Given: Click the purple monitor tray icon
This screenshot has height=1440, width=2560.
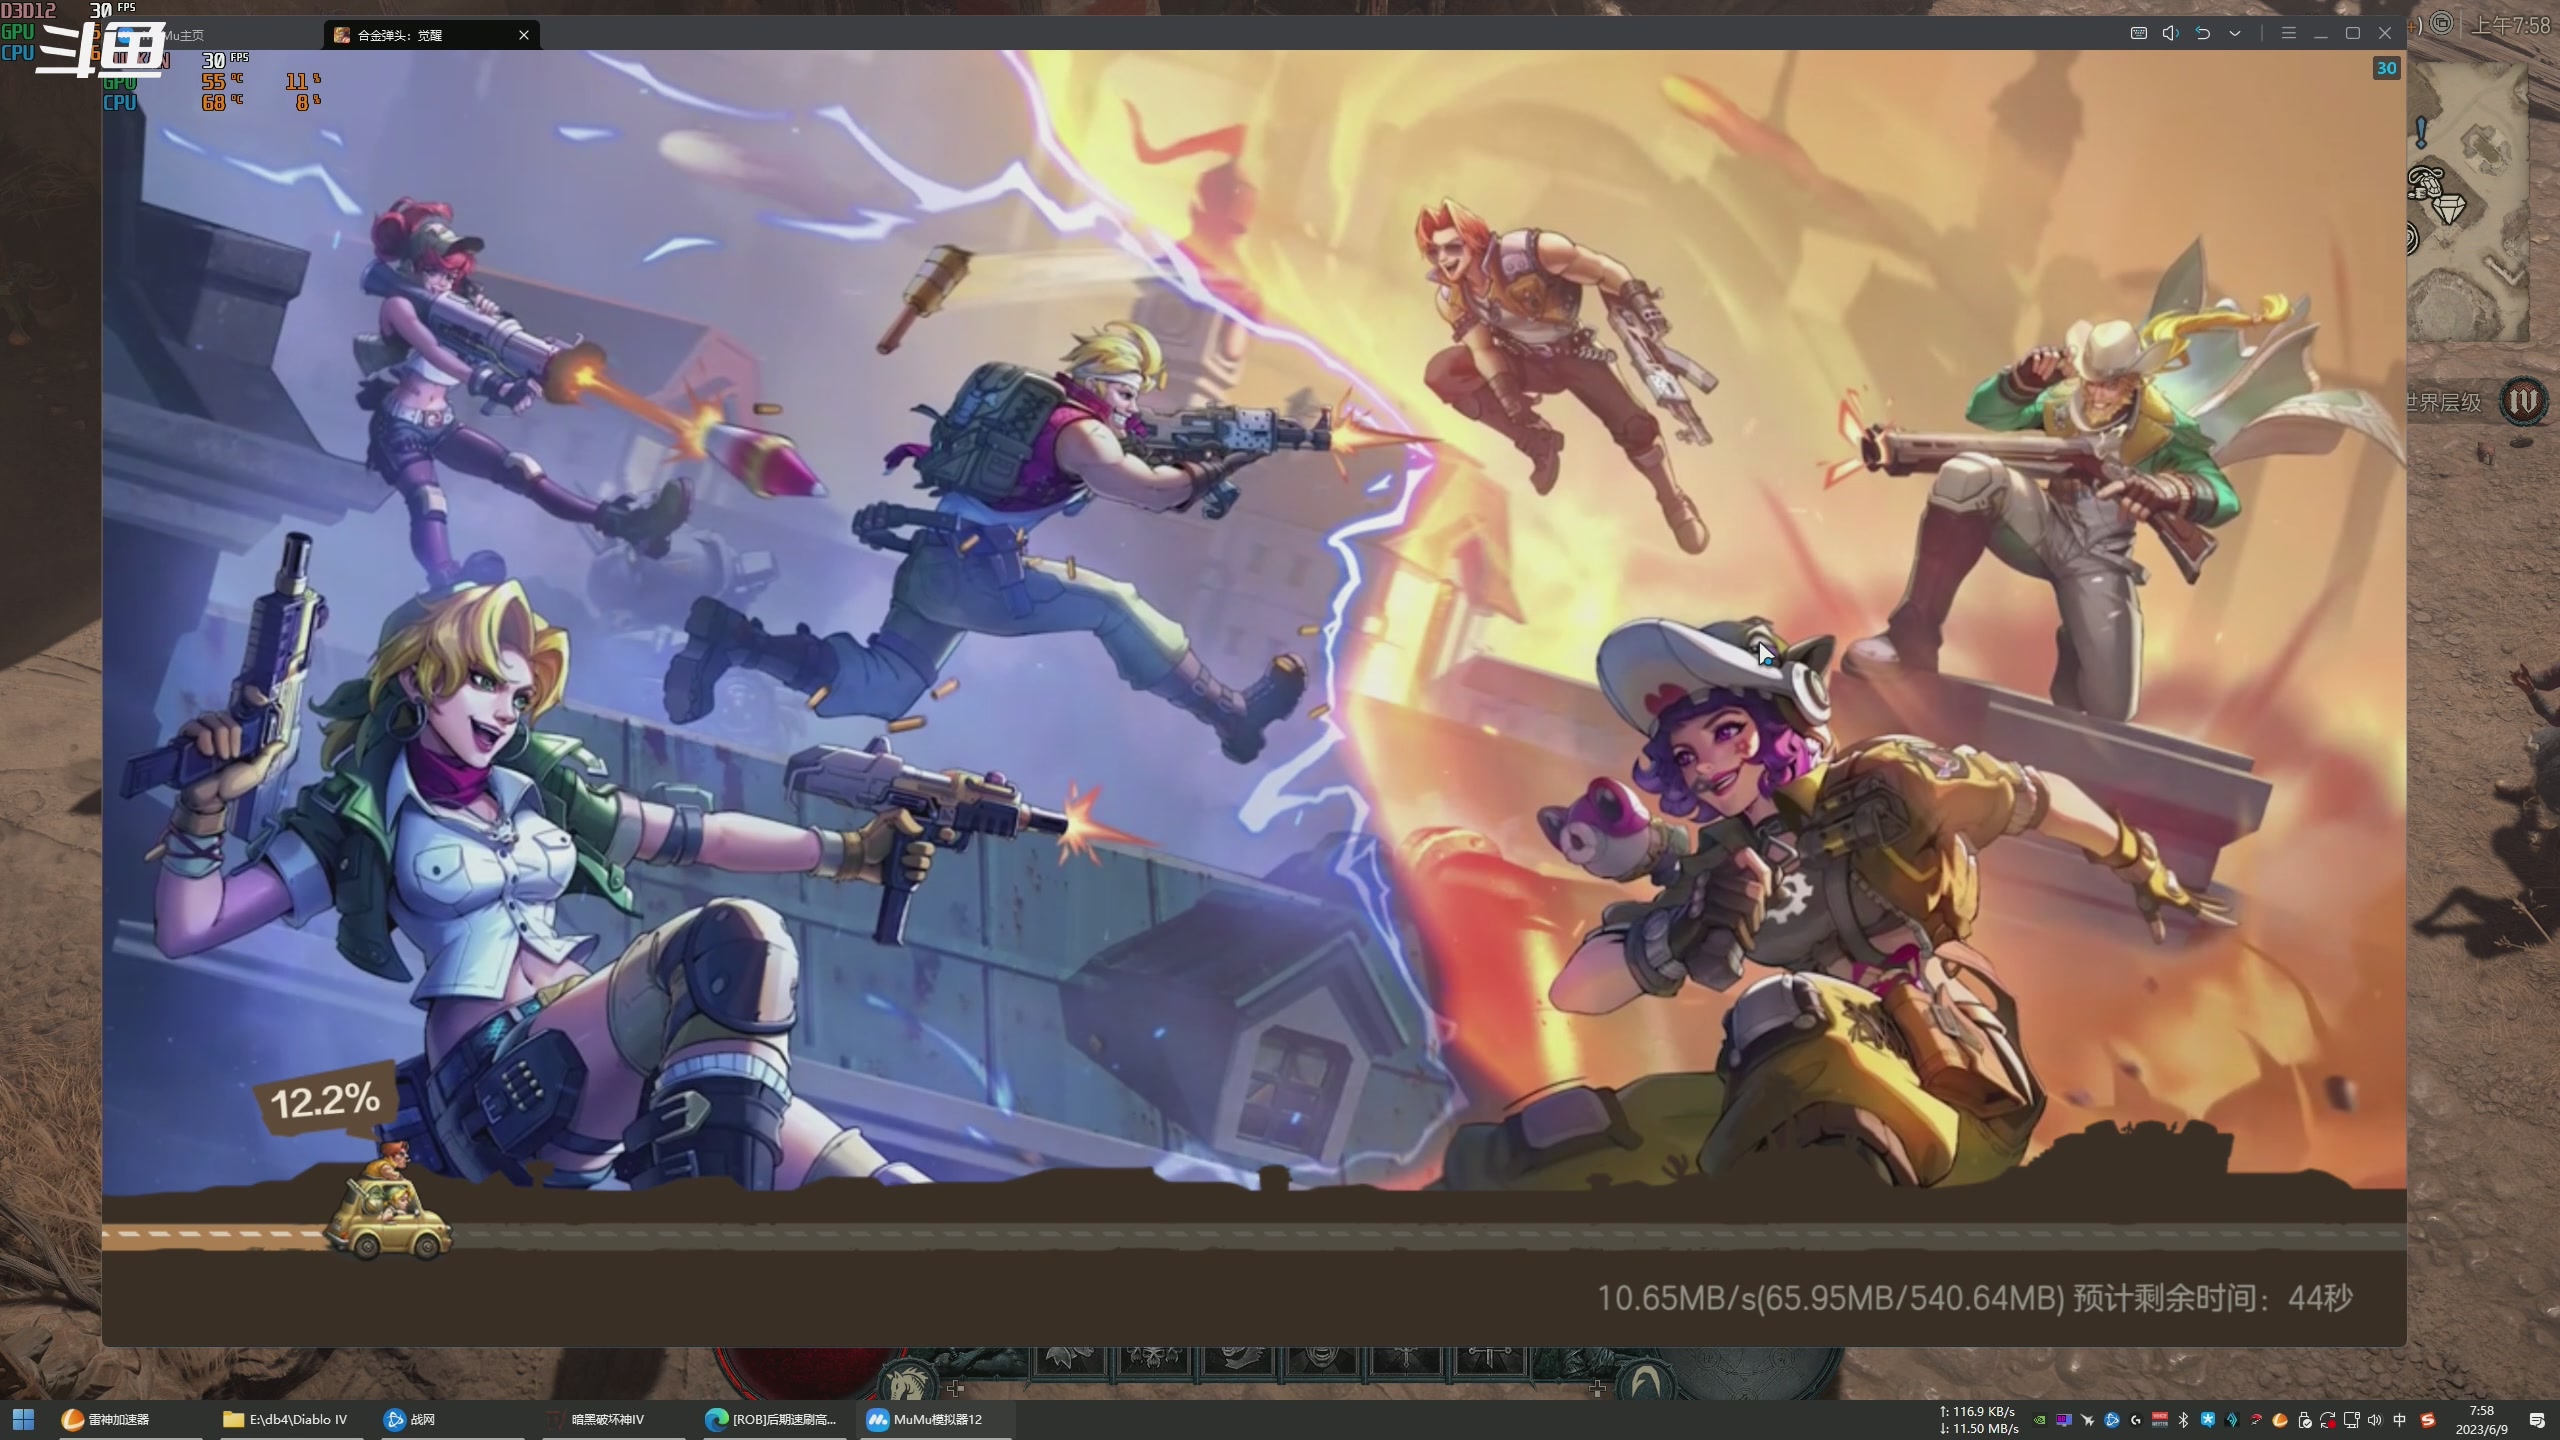Looking at the screenshot, I should 2063,1420.
